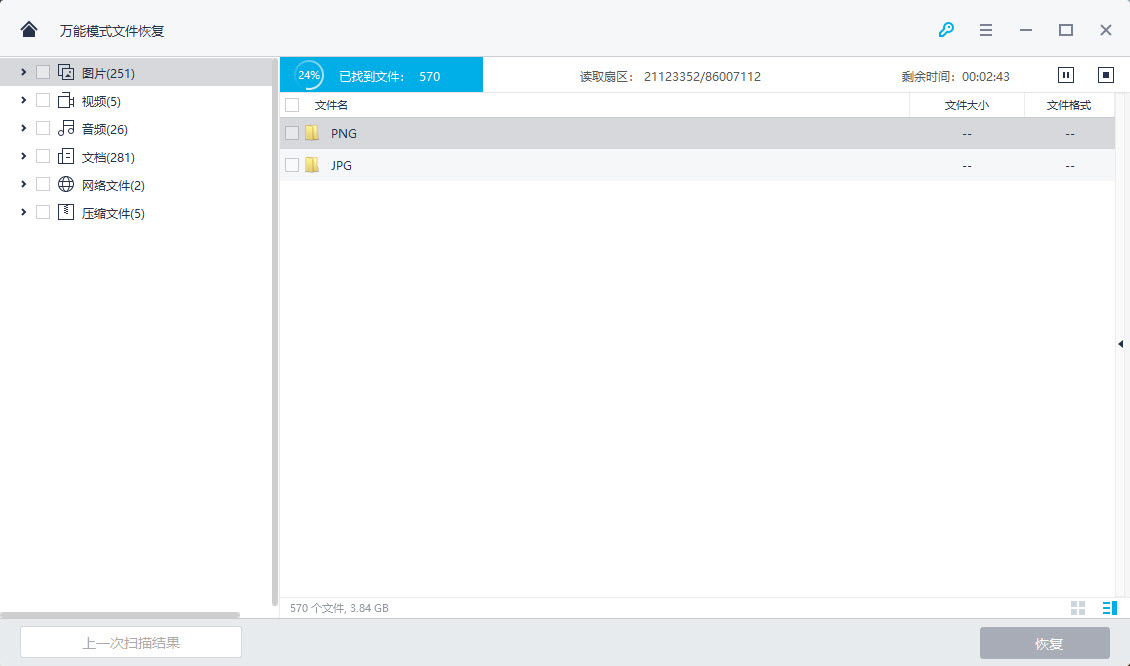The height and width of the screenshot is (666, 1130).
Task: Sort by the 文件格式 column header
Action: (1068, 105)
